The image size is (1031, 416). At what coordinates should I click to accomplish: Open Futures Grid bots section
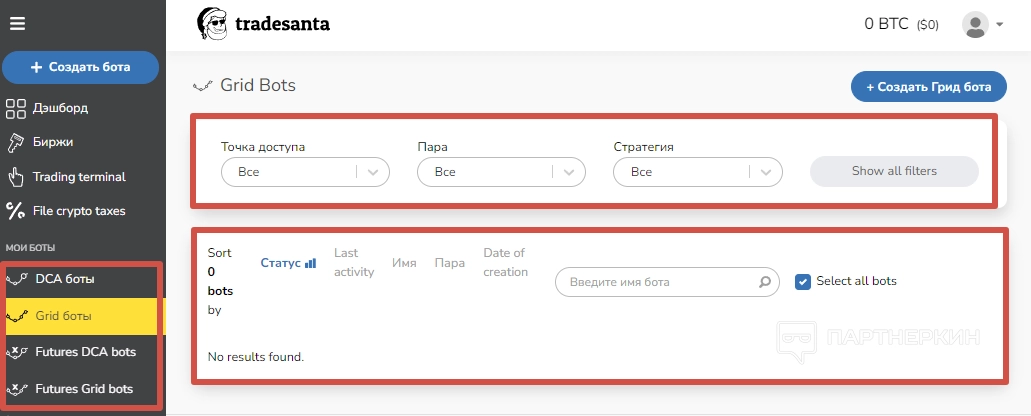pyautogui.click(x=84, y=388)
